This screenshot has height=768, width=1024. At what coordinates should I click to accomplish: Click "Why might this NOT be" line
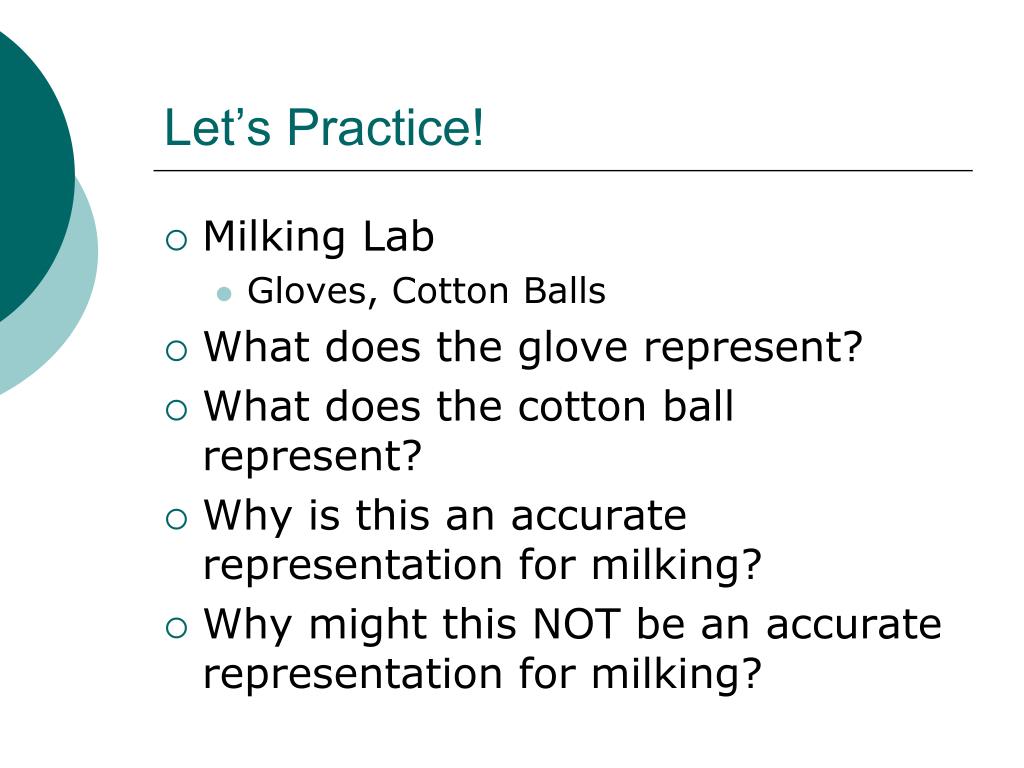(572, 624)
